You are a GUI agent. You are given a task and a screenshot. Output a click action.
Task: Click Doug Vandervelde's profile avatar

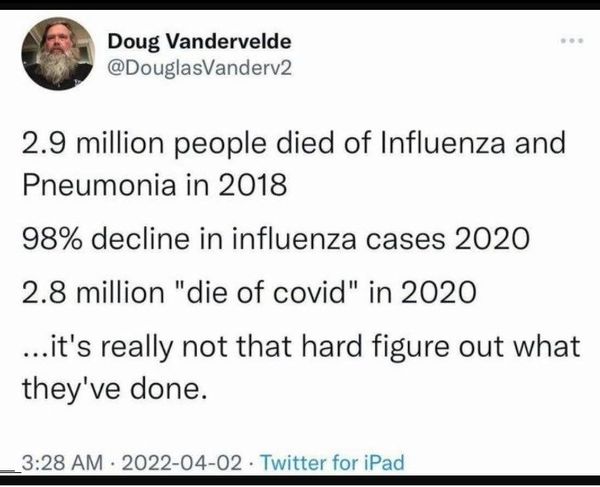[58, 54]
